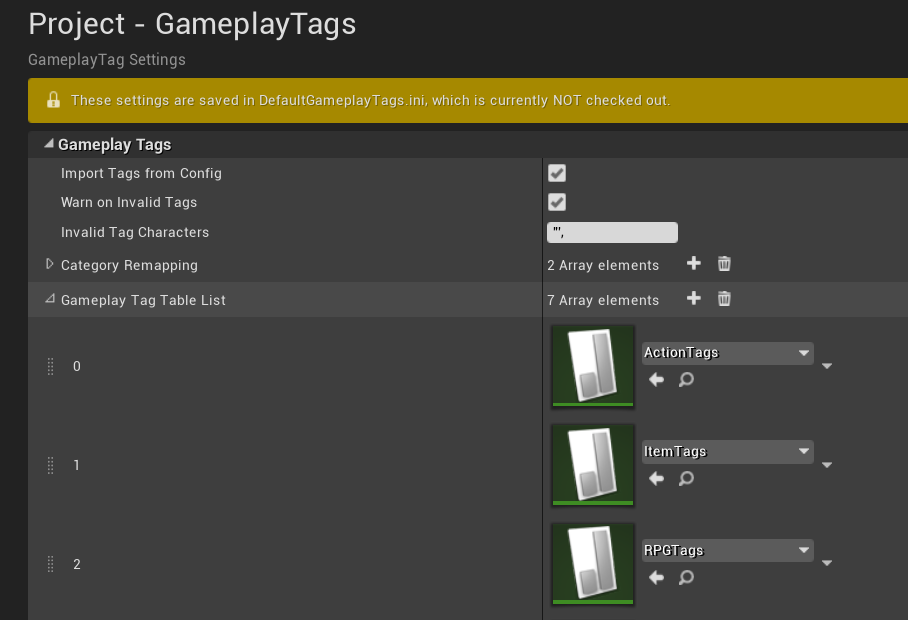Open element options arrow beside ActionTags
Viewport: 908px width, 620px height.
(x=827, y=366)
